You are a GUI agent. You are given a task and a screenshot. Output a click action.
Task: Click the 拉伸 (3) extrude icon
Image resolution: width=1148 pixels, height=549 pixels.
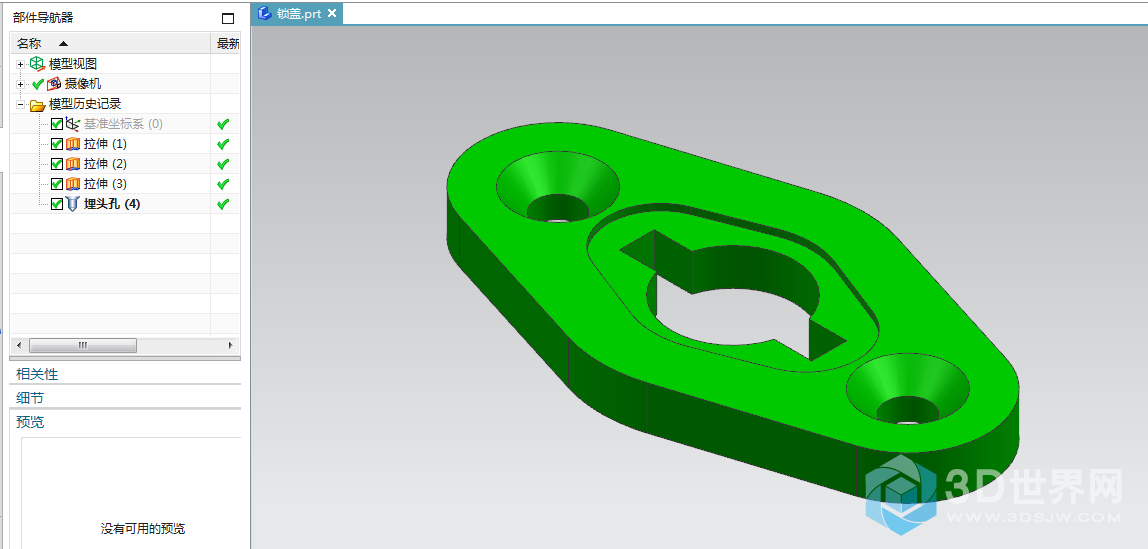click(72, 184)
